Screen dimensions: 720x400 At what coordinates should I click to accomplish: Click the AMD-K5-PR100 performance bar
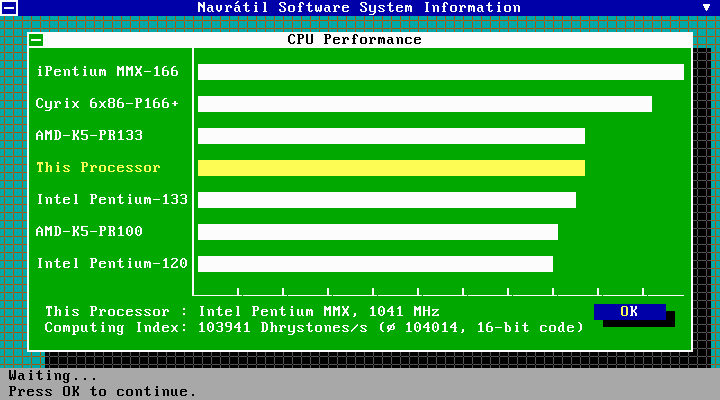pos(378,232)
